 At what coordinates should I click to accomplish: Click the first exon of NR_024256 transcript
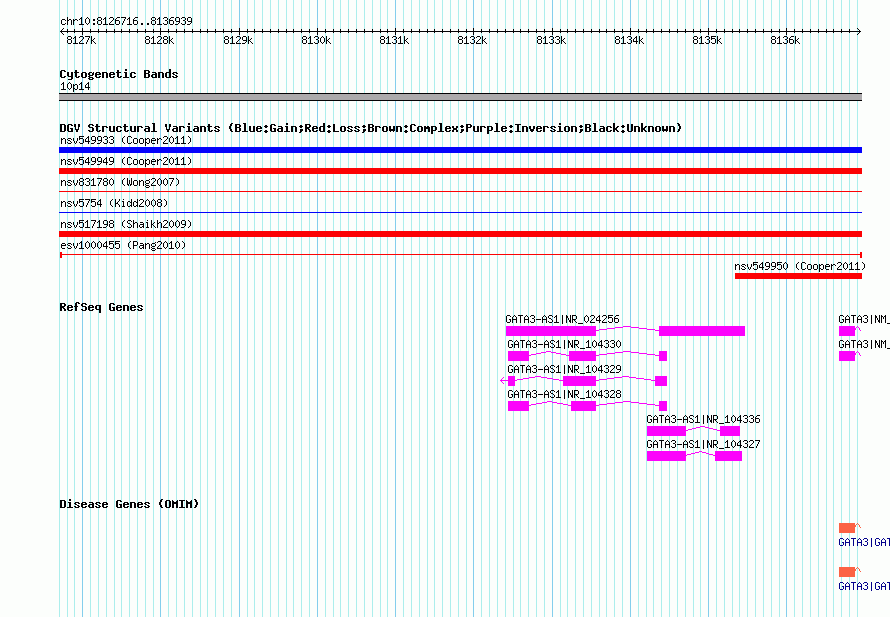click(551, 331)
